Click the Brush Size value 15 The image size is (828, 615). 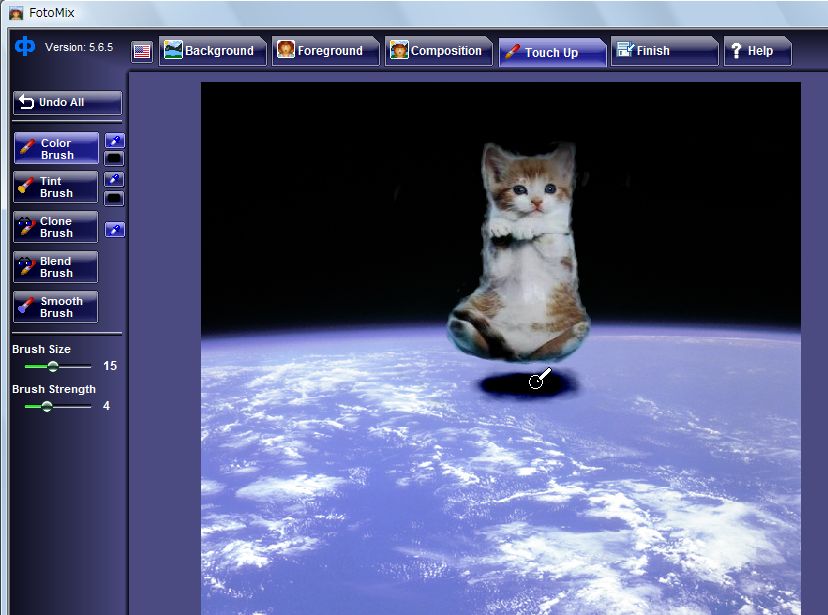point(110,366)
